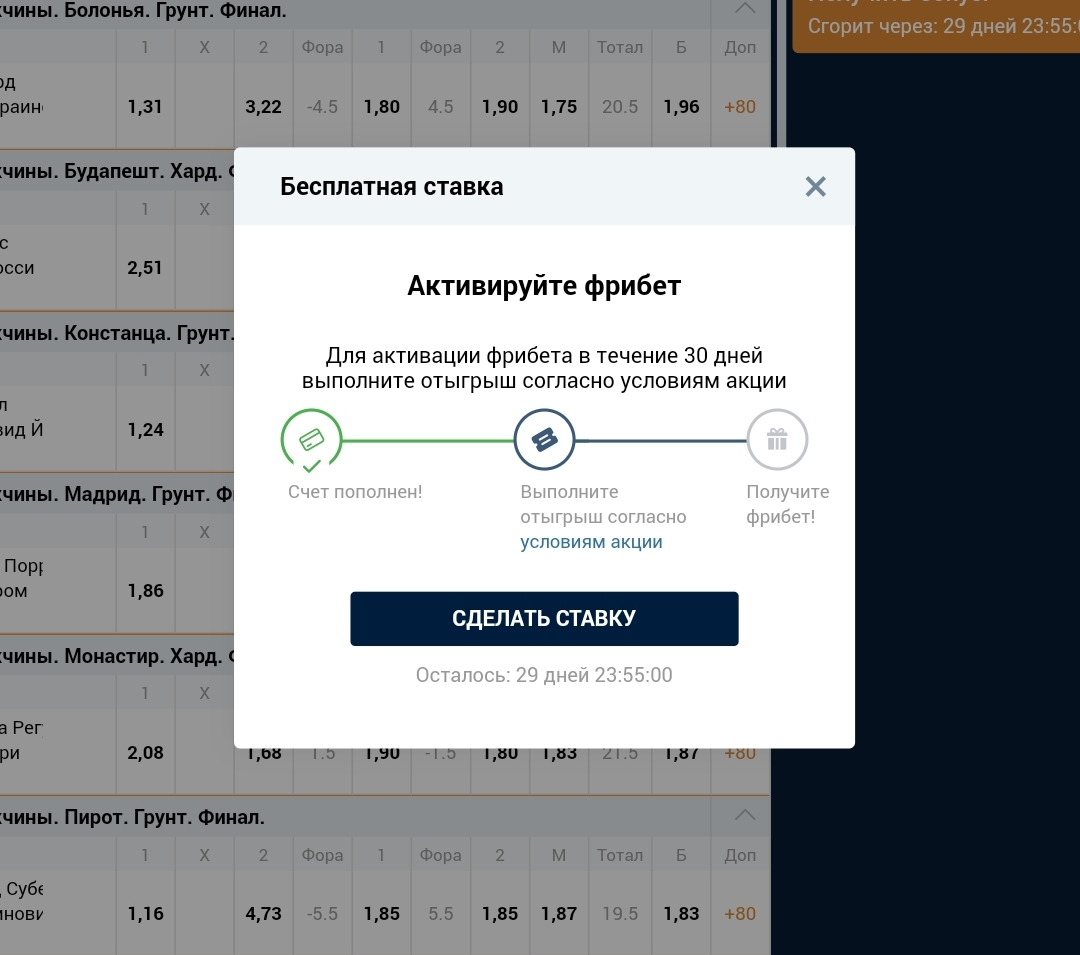Select odds 2,51 in the Будапешт match
This screenshot has width=1080, height=955.
pos(145,268)
